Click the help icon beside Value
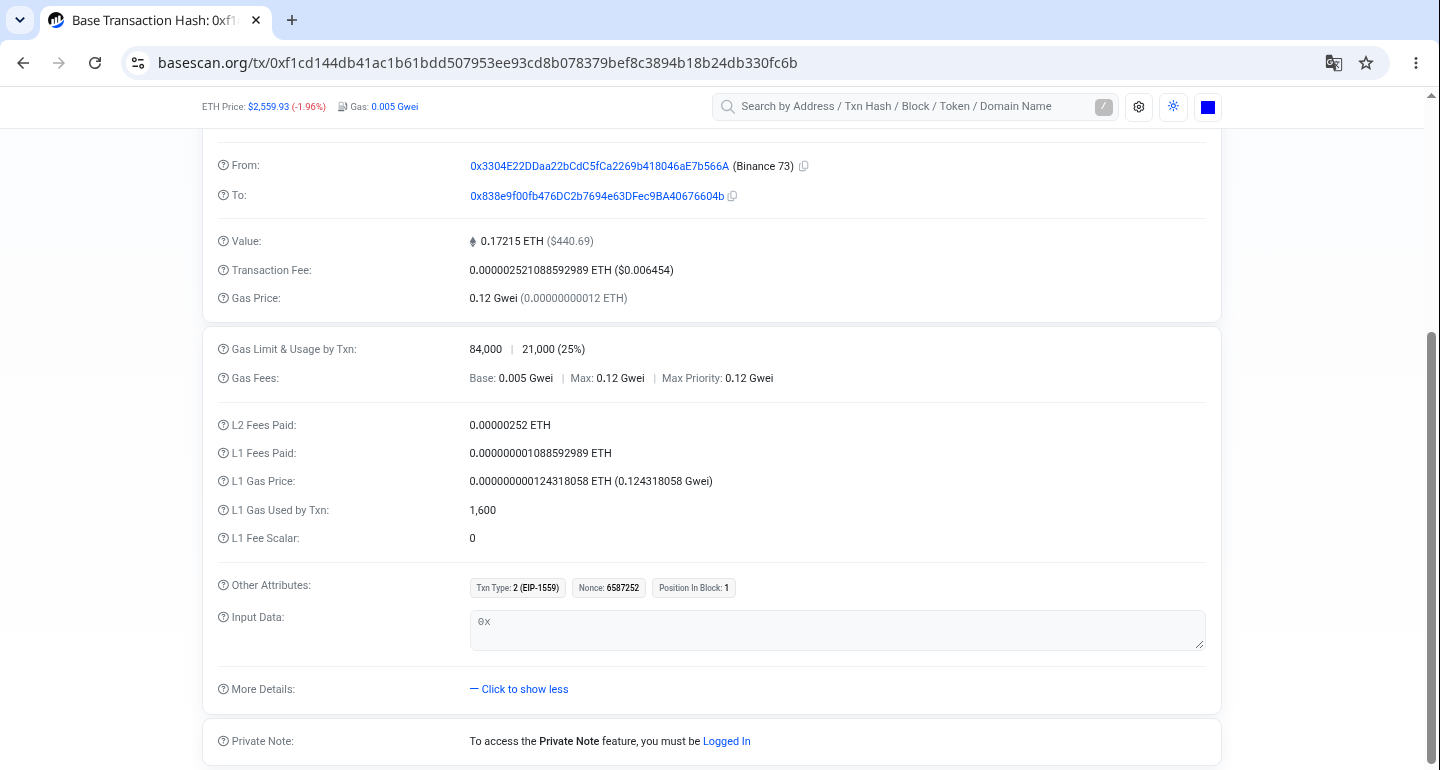The width and height of the screenshot is (1440, 770). [x=223, y=241]
